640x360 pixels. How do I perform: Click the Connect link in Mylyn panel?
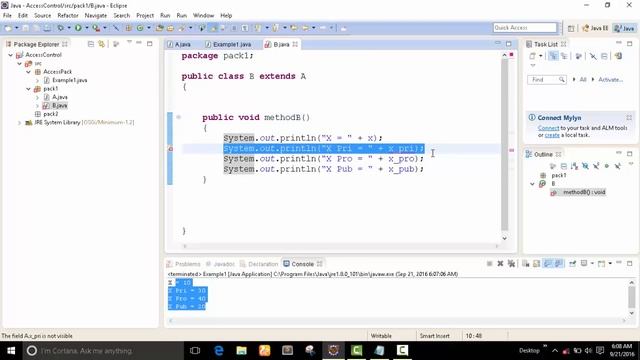pyautogui.click(x=548, y=128)
